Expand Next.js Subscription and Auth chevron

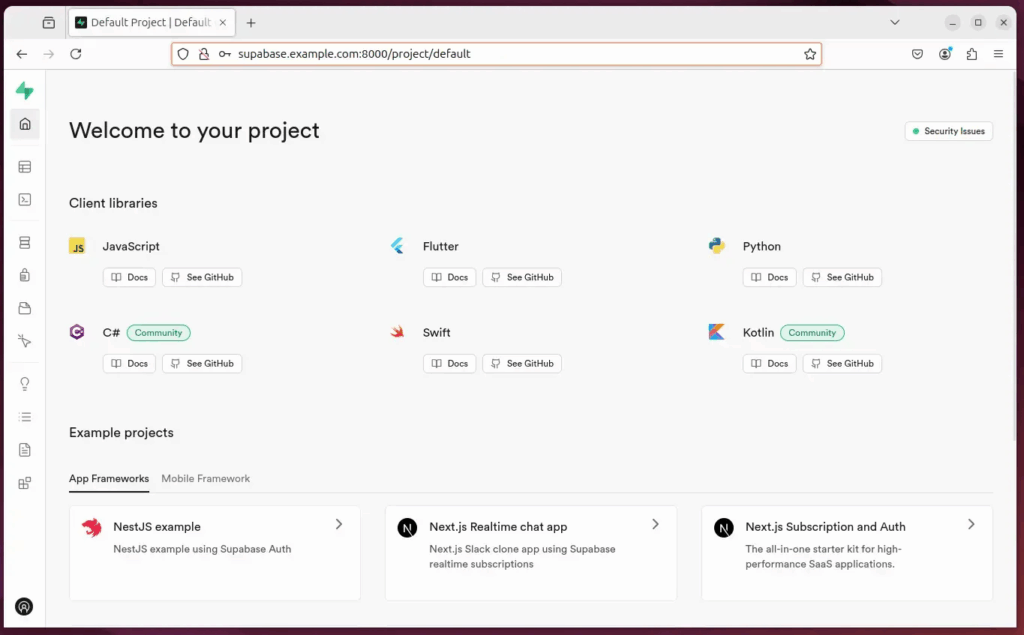(x=971, y=525)
